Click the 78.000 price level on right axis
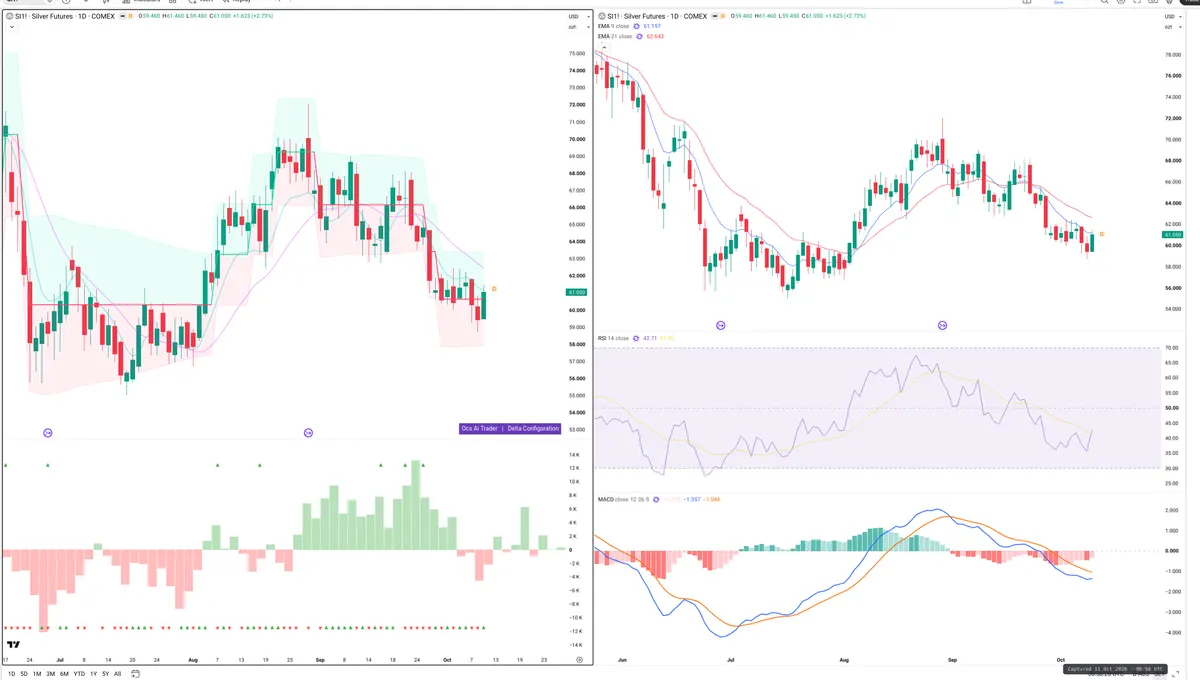 (x=1174, y=54)
